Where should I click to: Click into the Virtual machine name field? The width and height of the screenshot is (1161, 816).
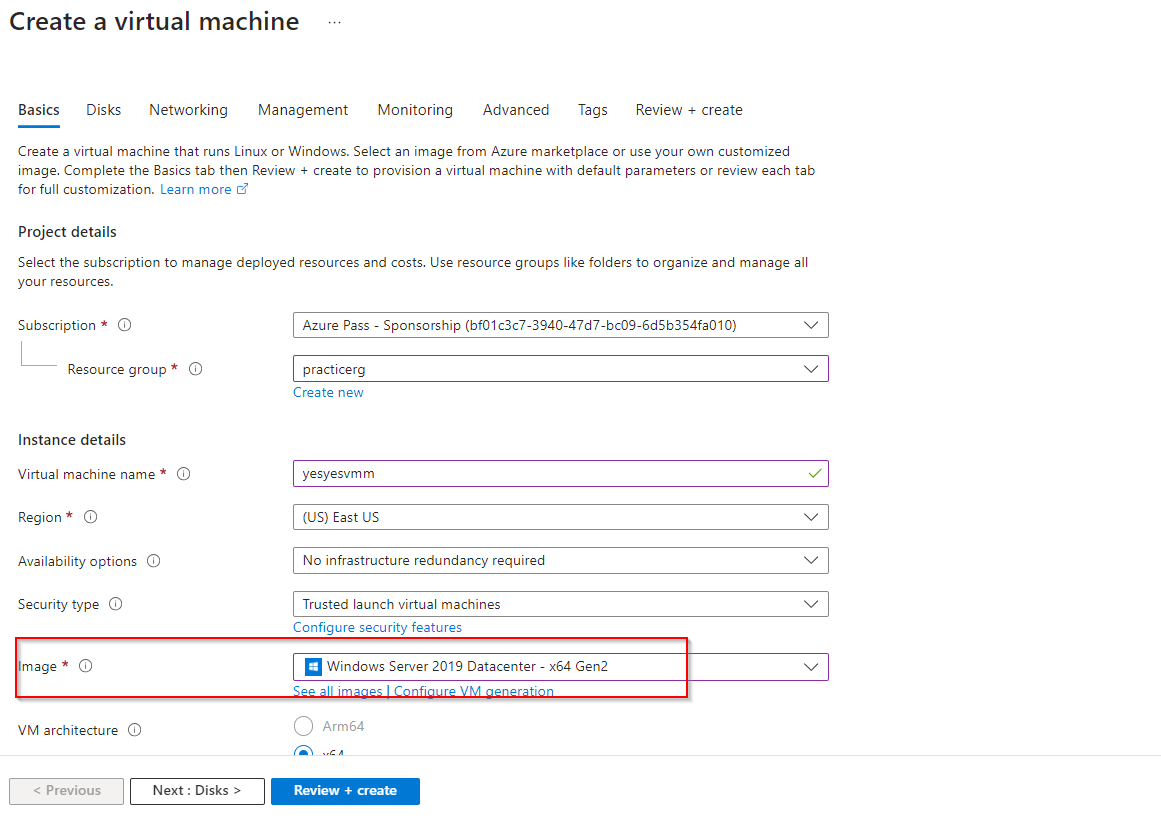click(x=550, y=474)
